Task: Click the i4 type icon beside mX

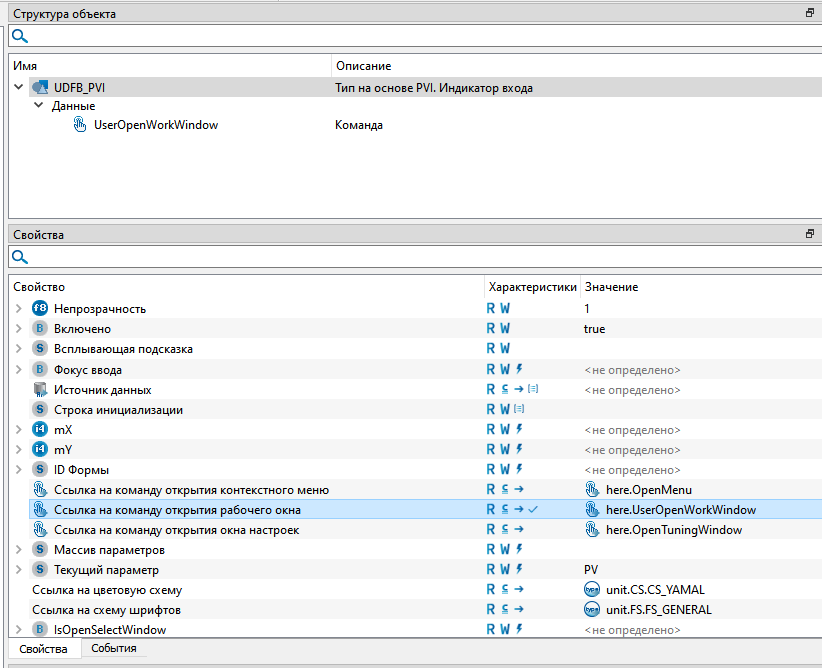Action: point(40,429)
